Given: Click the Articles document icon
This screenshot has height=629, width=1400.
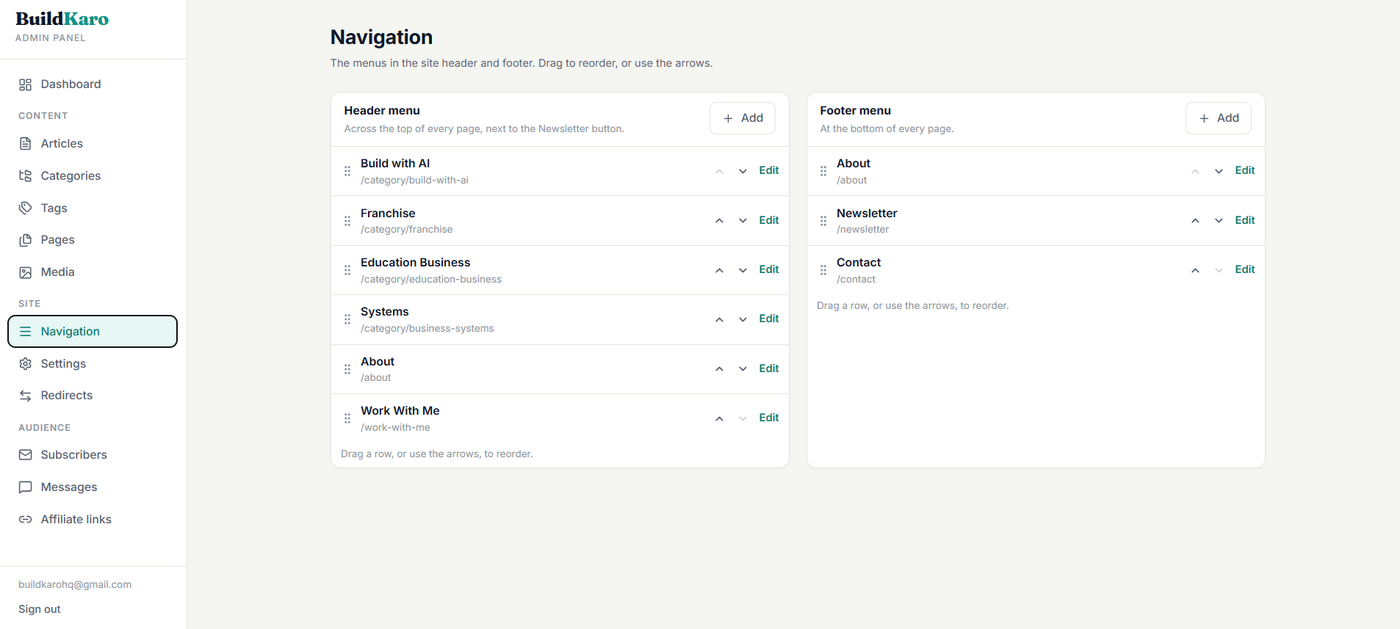Looking at the screenshot, I should coord(26,144).
